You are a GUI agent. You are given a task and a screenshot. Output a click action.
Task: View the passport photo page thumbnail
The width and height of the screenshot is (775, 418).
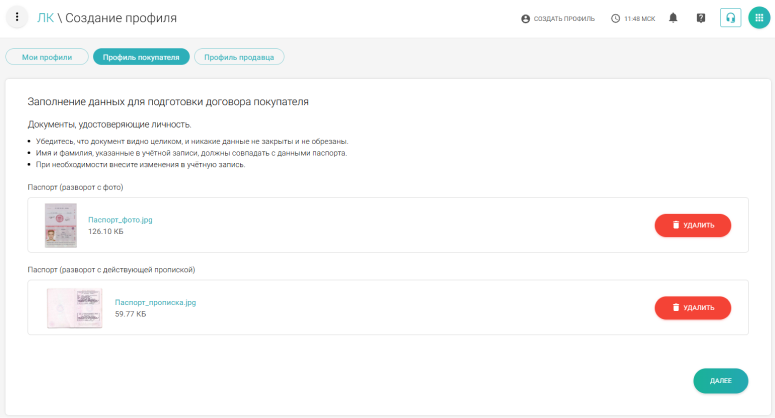click(x=61, y=225)
